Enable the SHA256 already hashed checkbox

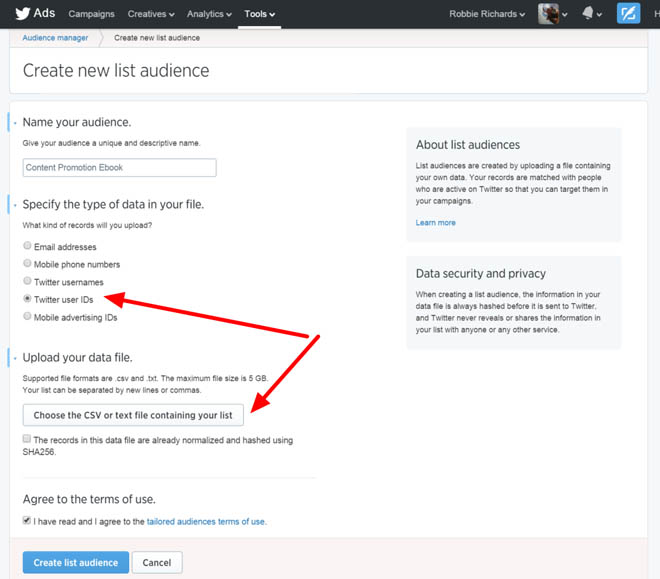(x=28, y=439)
